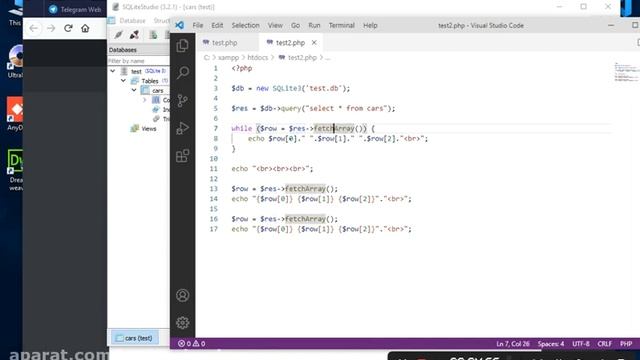Collapse the Tables node in SQLiteStudio

tap(123, 81)
